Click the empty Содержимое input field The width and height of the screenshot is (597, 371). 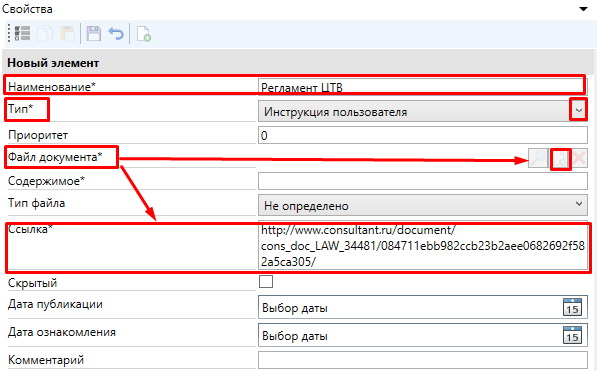(423, 181)
